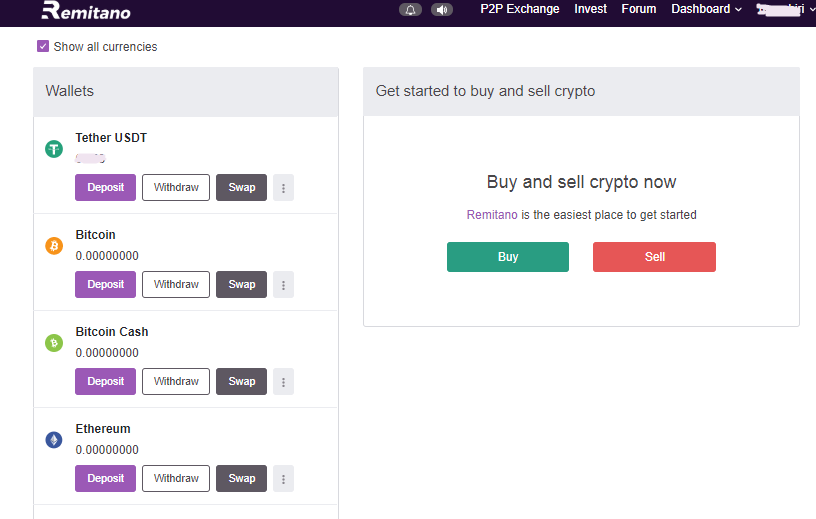Click the 'Buy and sell crypto now' heading

tap(581, 182)
